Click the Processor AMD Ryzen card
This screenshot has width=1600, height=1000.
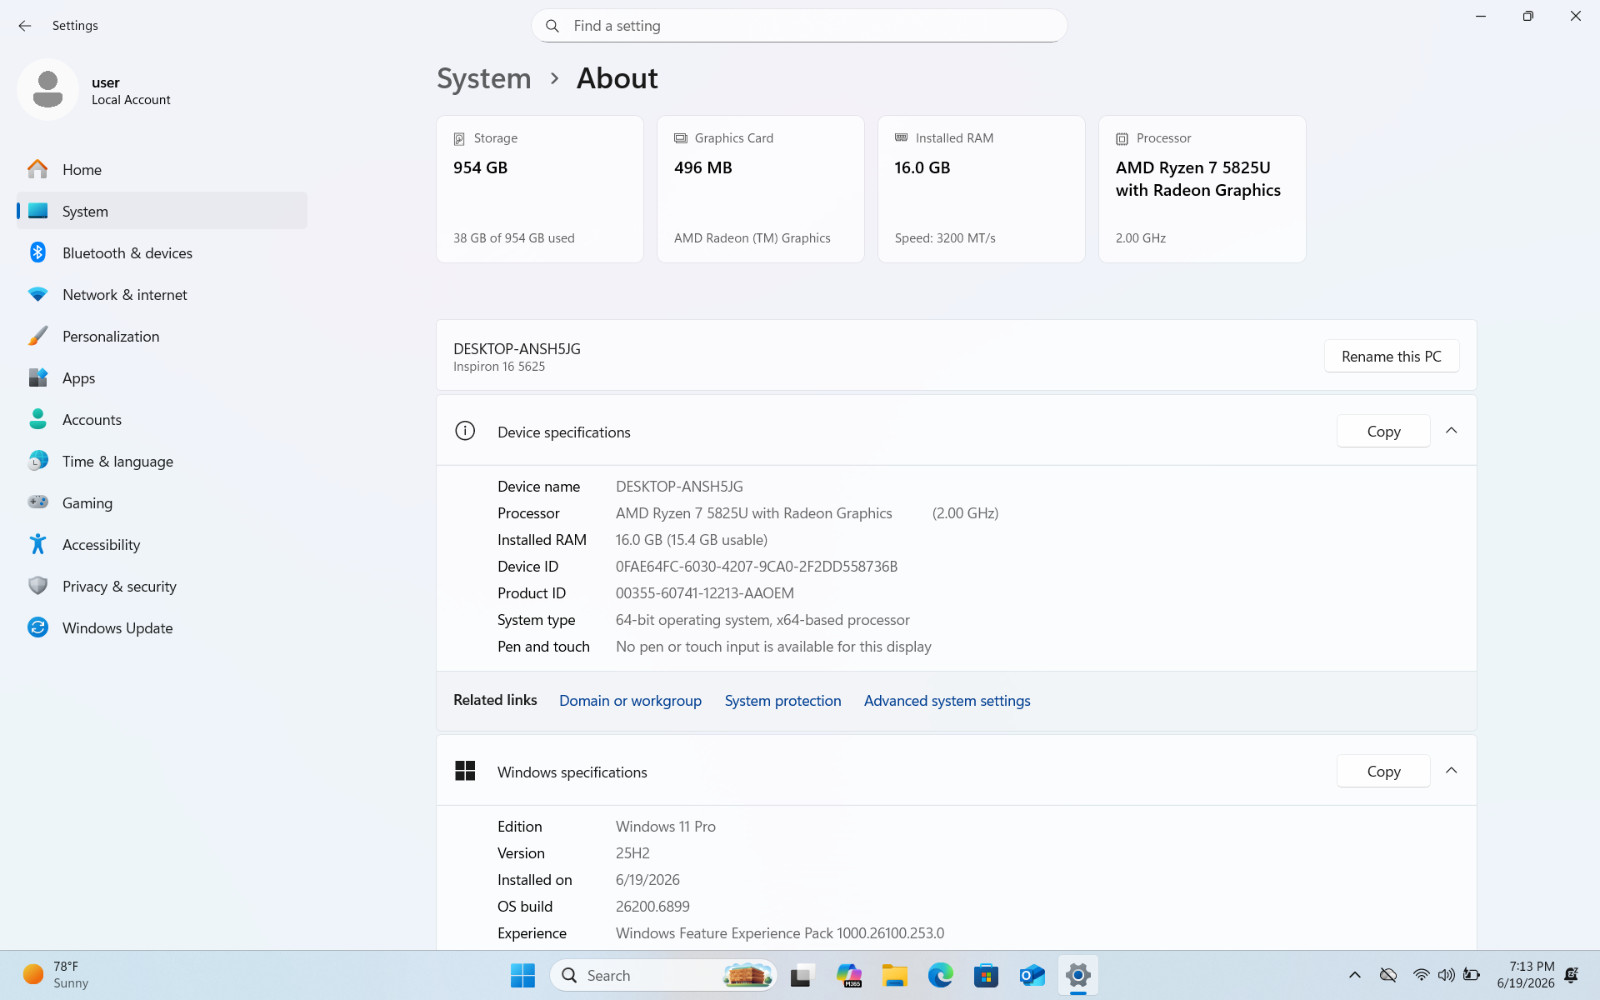[x=1202, y=189]
